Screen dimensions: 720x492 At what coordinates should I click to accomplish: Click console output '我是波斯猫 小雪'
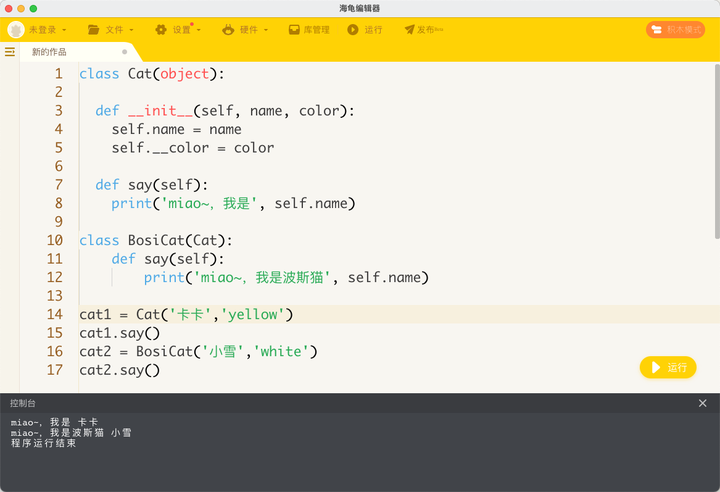coord(90,433)
